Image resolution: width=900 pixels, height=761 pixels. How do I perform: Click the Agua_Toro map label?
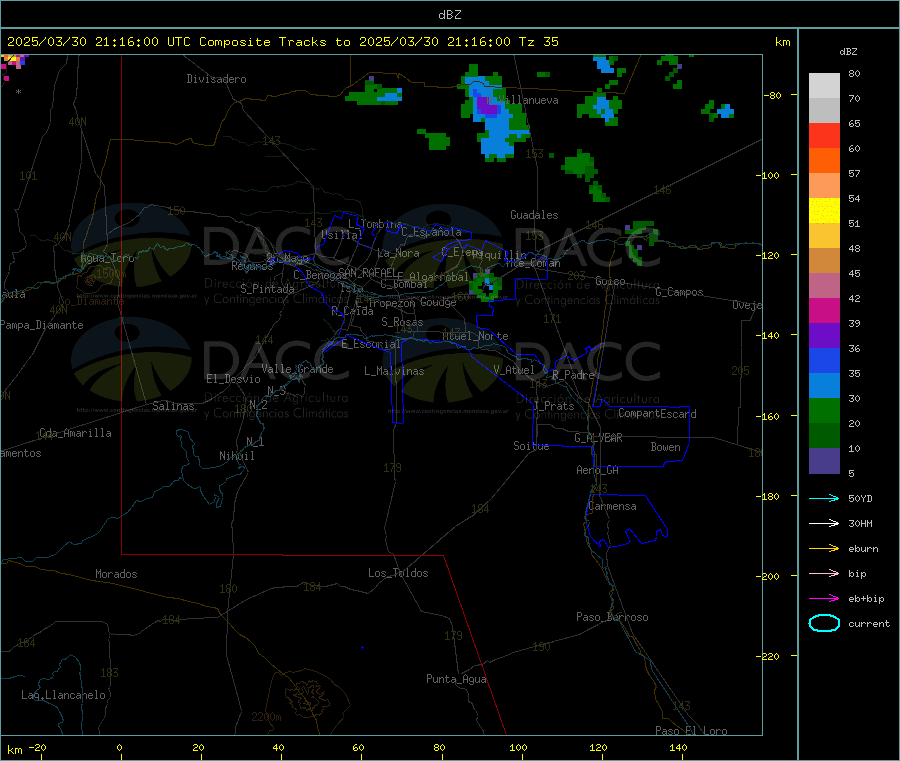tap(107, 258)
